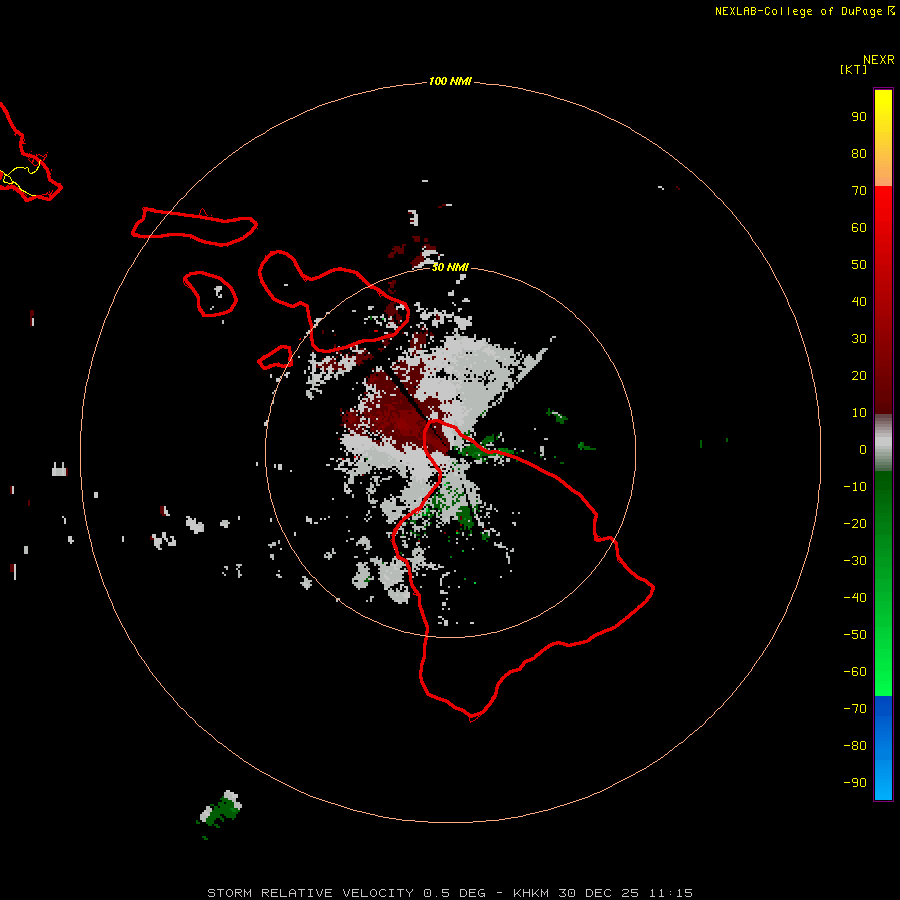This screenshot has height=900, width=900.
Task: Click the [KT] units label above colorbar
Action: (x=853, y=69)
